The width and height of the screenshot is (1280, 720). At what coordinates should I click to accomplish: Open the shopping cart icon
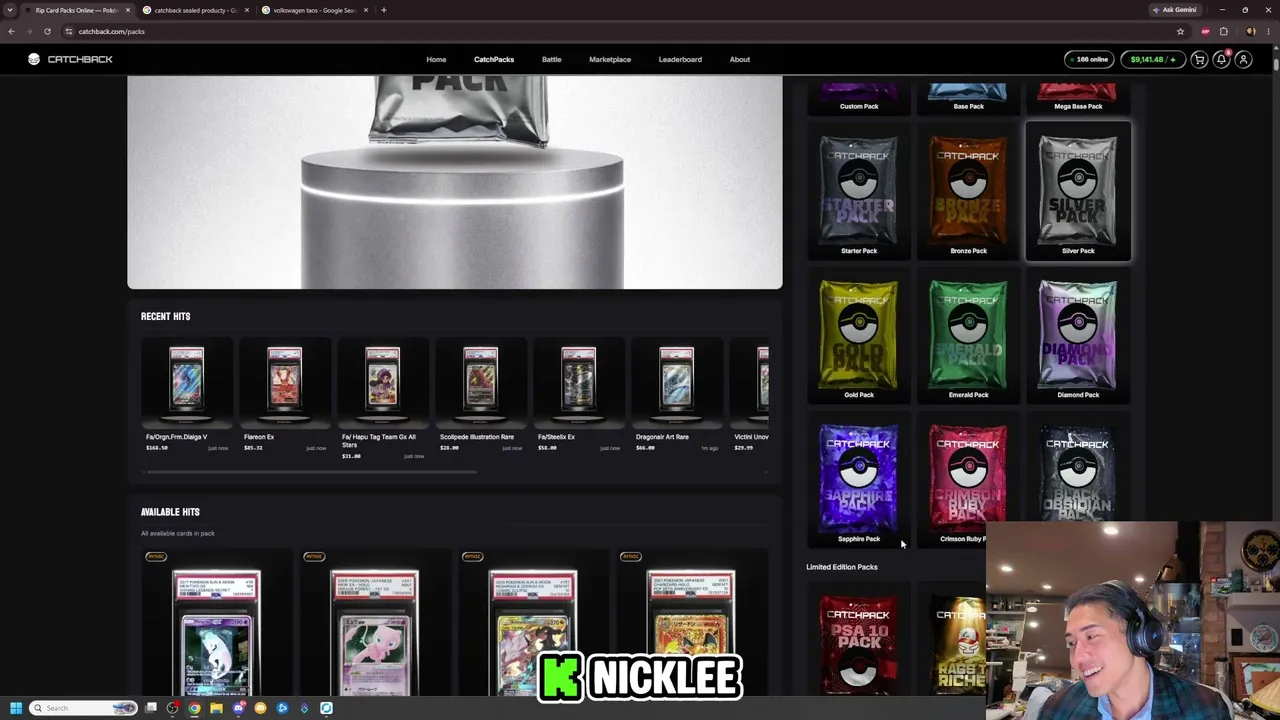coord(1199,60)
